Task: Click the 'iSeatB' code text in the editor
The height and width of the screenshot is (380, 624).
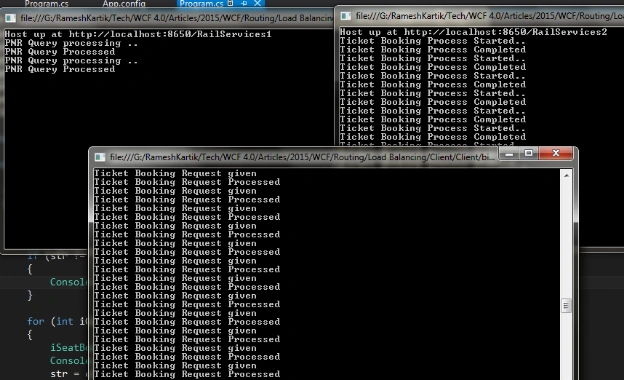Action: (x=68, y=347)
